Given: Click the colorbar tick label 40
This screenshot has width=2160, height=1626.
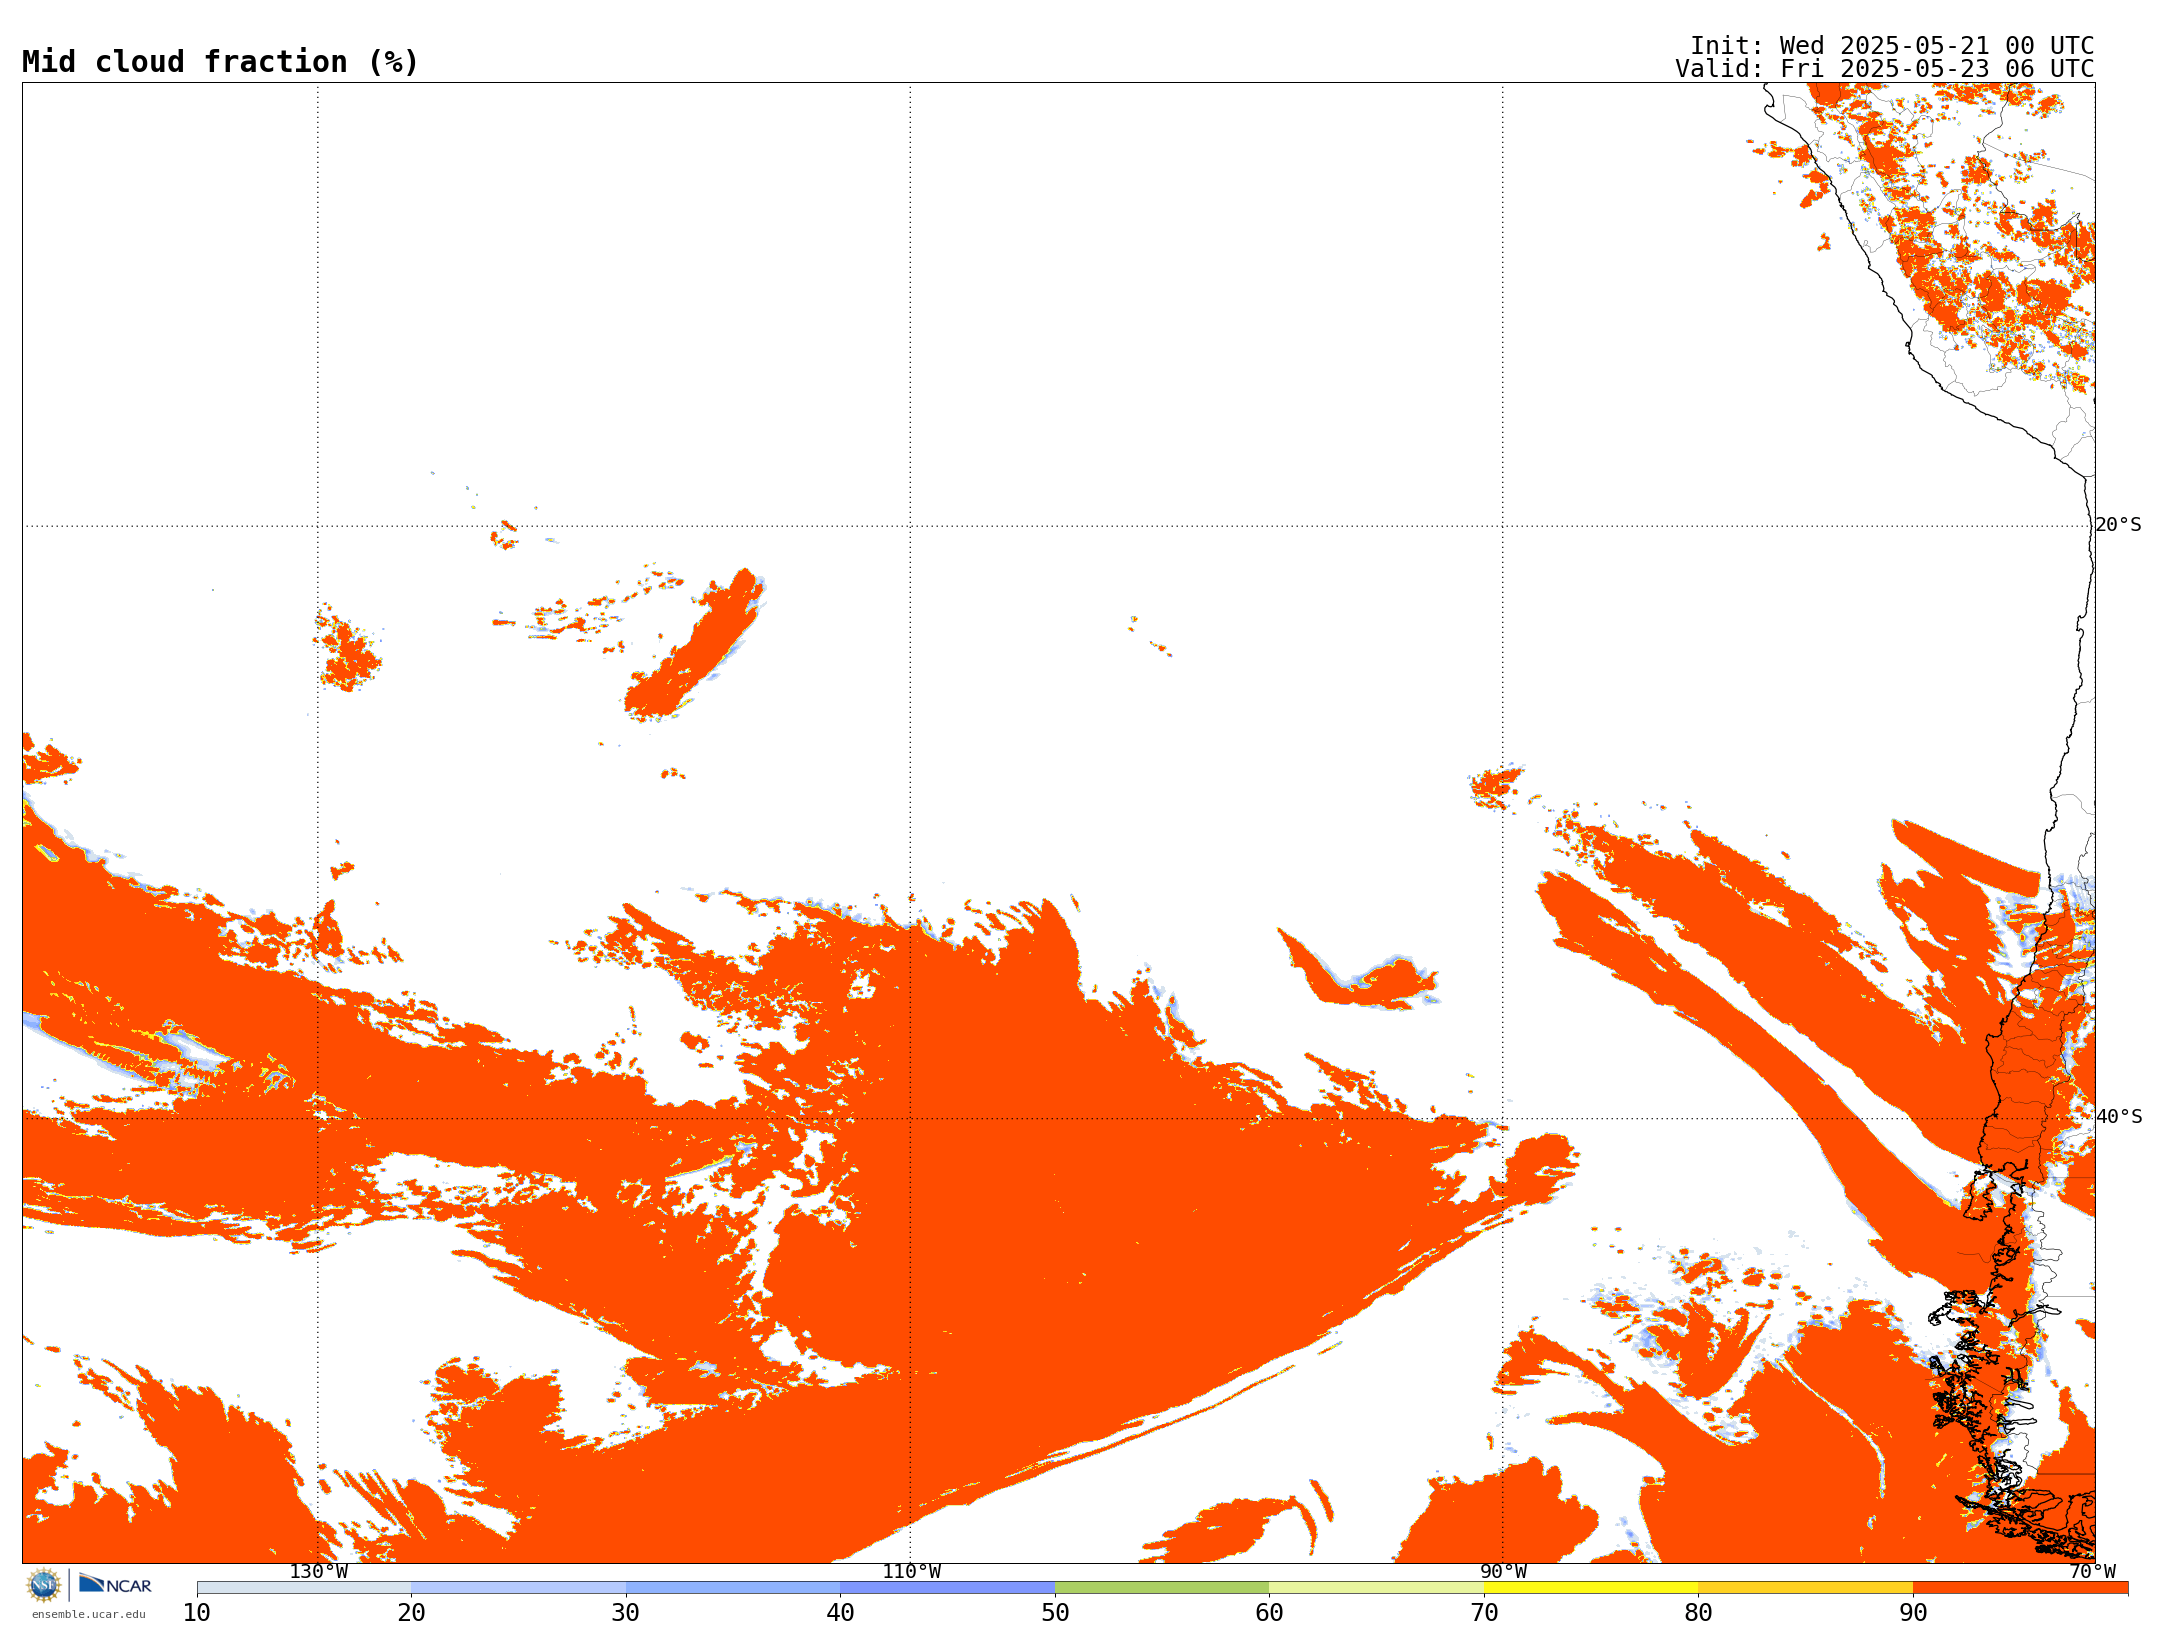Looking at the screenshot, I should (x=840, y=1613).
